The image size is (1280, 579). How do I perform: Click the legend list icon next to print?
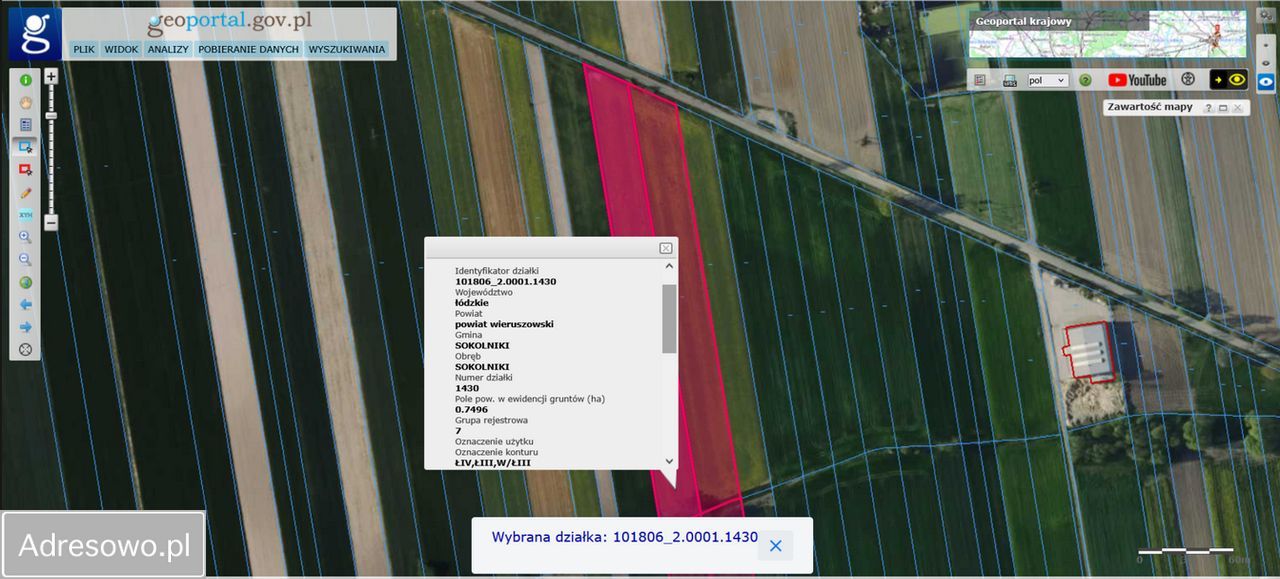(x=980, y=80)
